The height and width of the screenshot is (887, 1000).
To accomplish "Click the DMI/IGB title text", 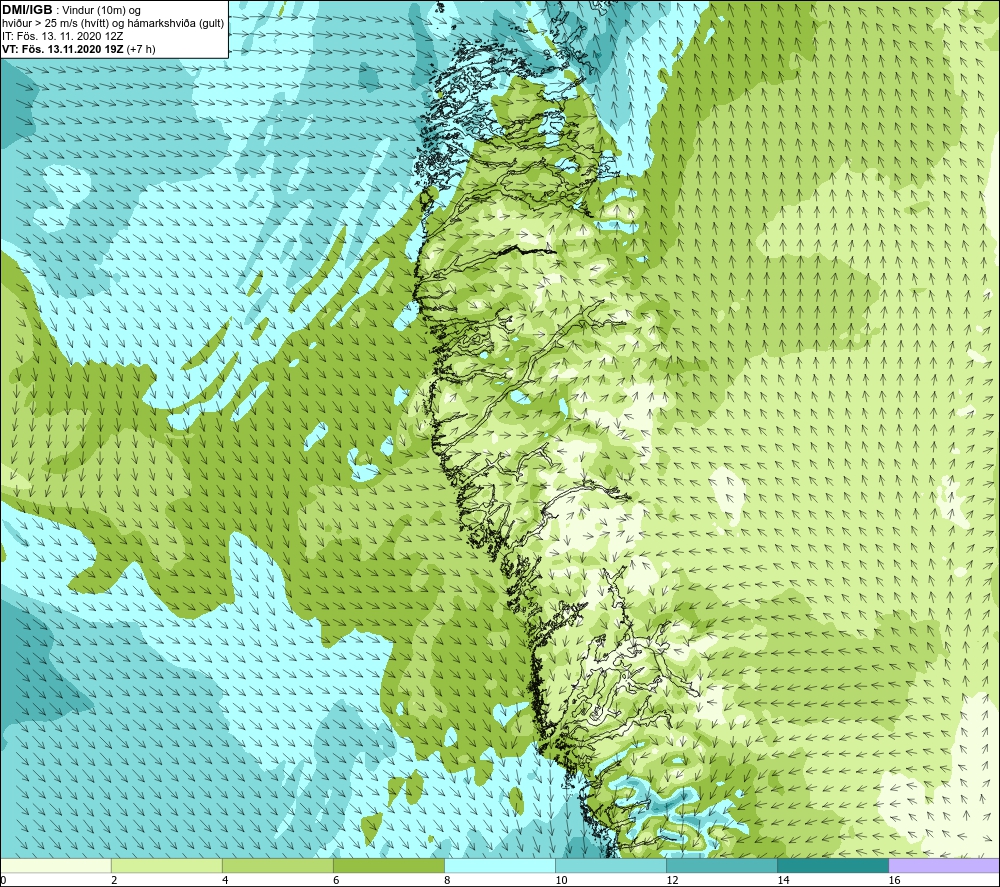I will [x=27, y=10].
